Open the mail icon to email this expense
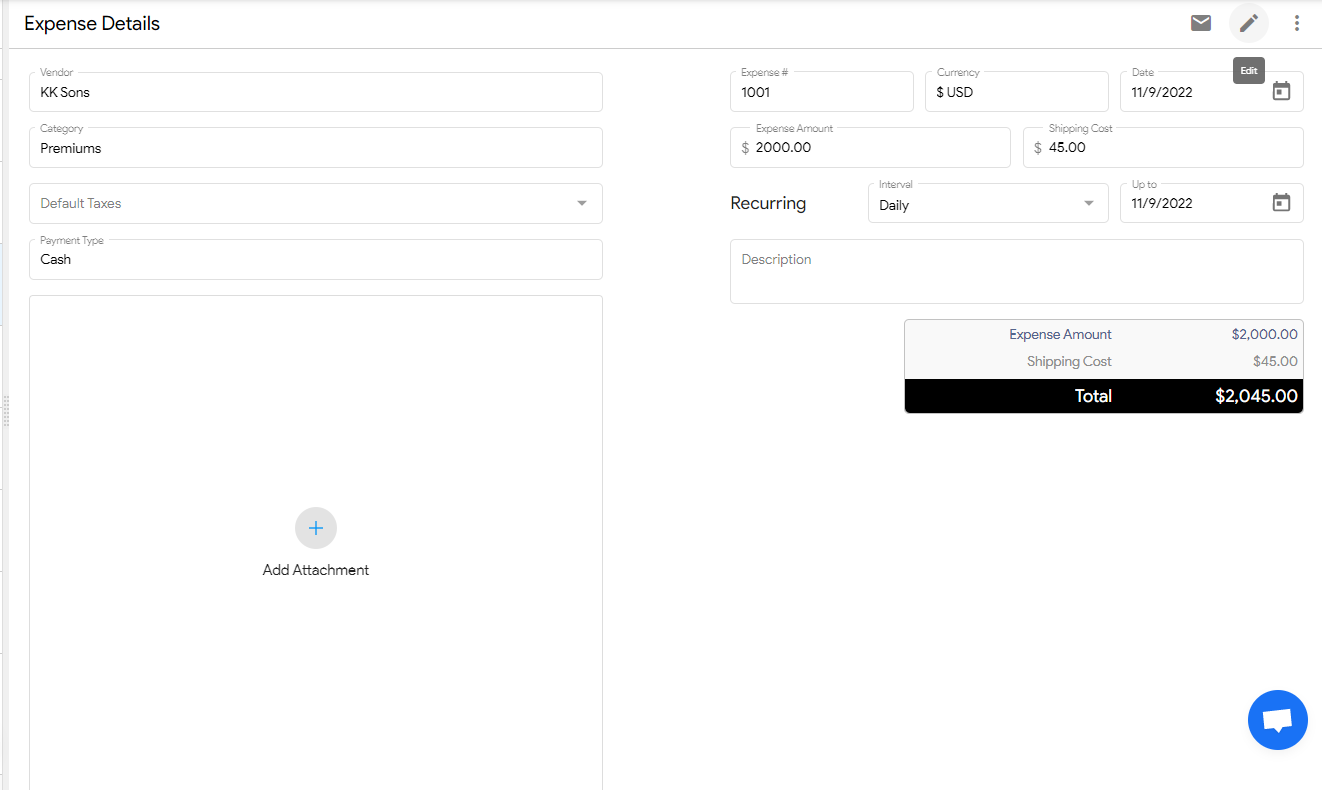 click(x=1201, y=22)
